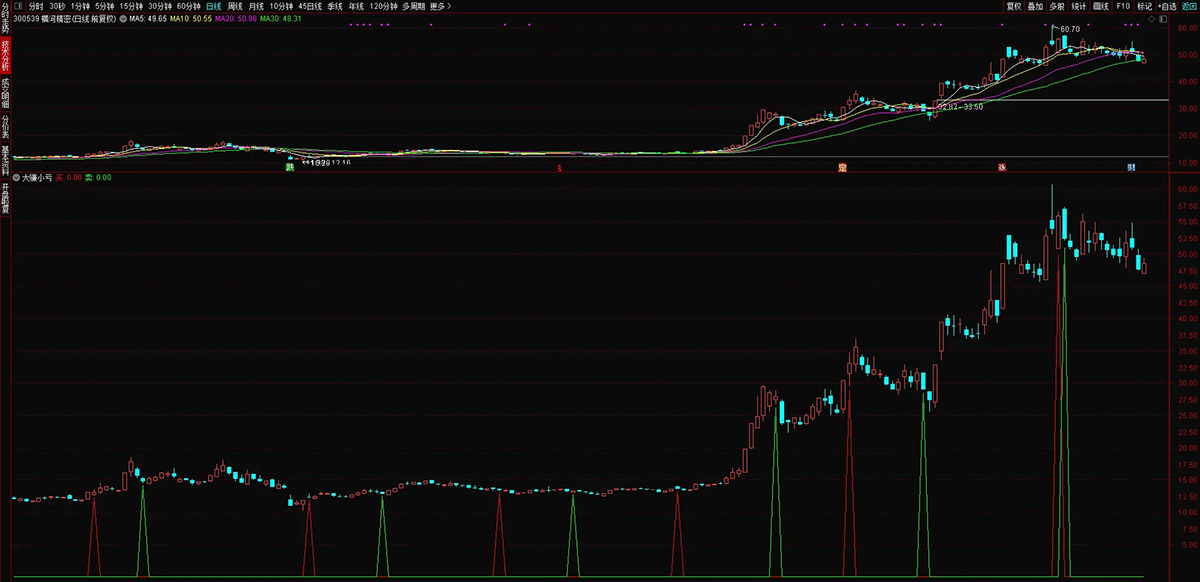
Task: Open the 基本资料 sidebar tab
Action: 5,162
